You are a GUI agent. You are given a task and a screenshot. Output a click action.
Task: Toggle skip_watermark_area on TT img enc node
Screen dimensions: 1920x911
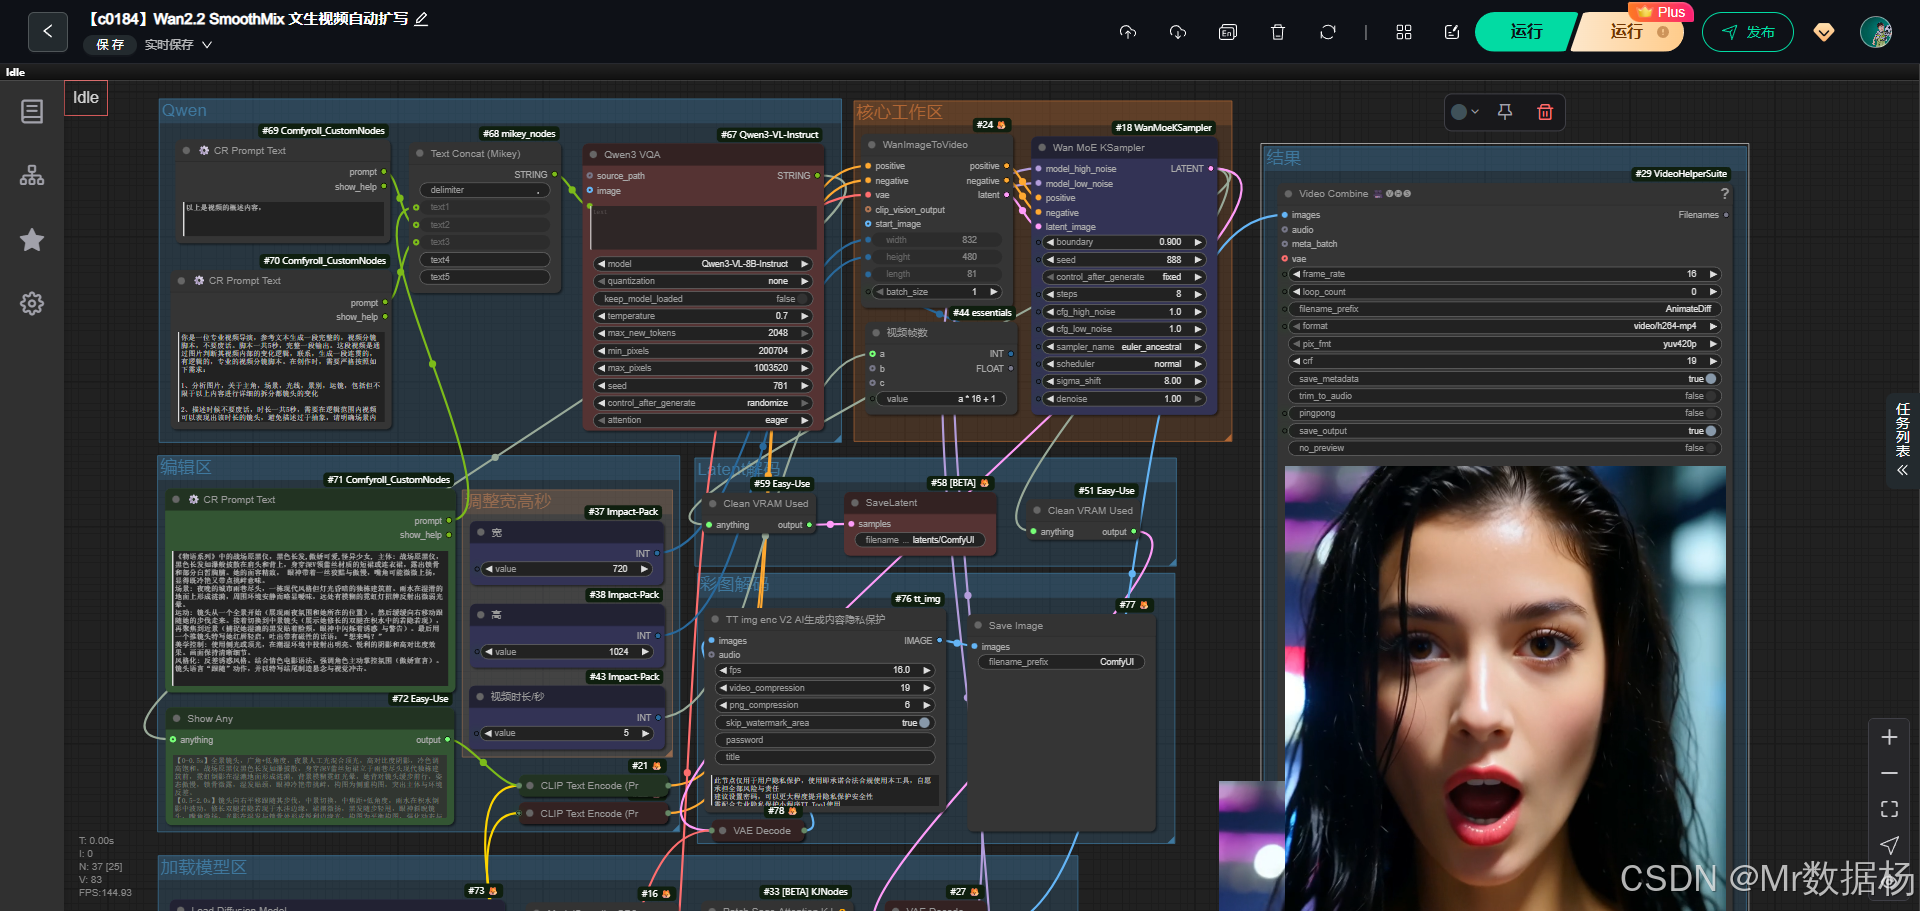tap(825, 723)
